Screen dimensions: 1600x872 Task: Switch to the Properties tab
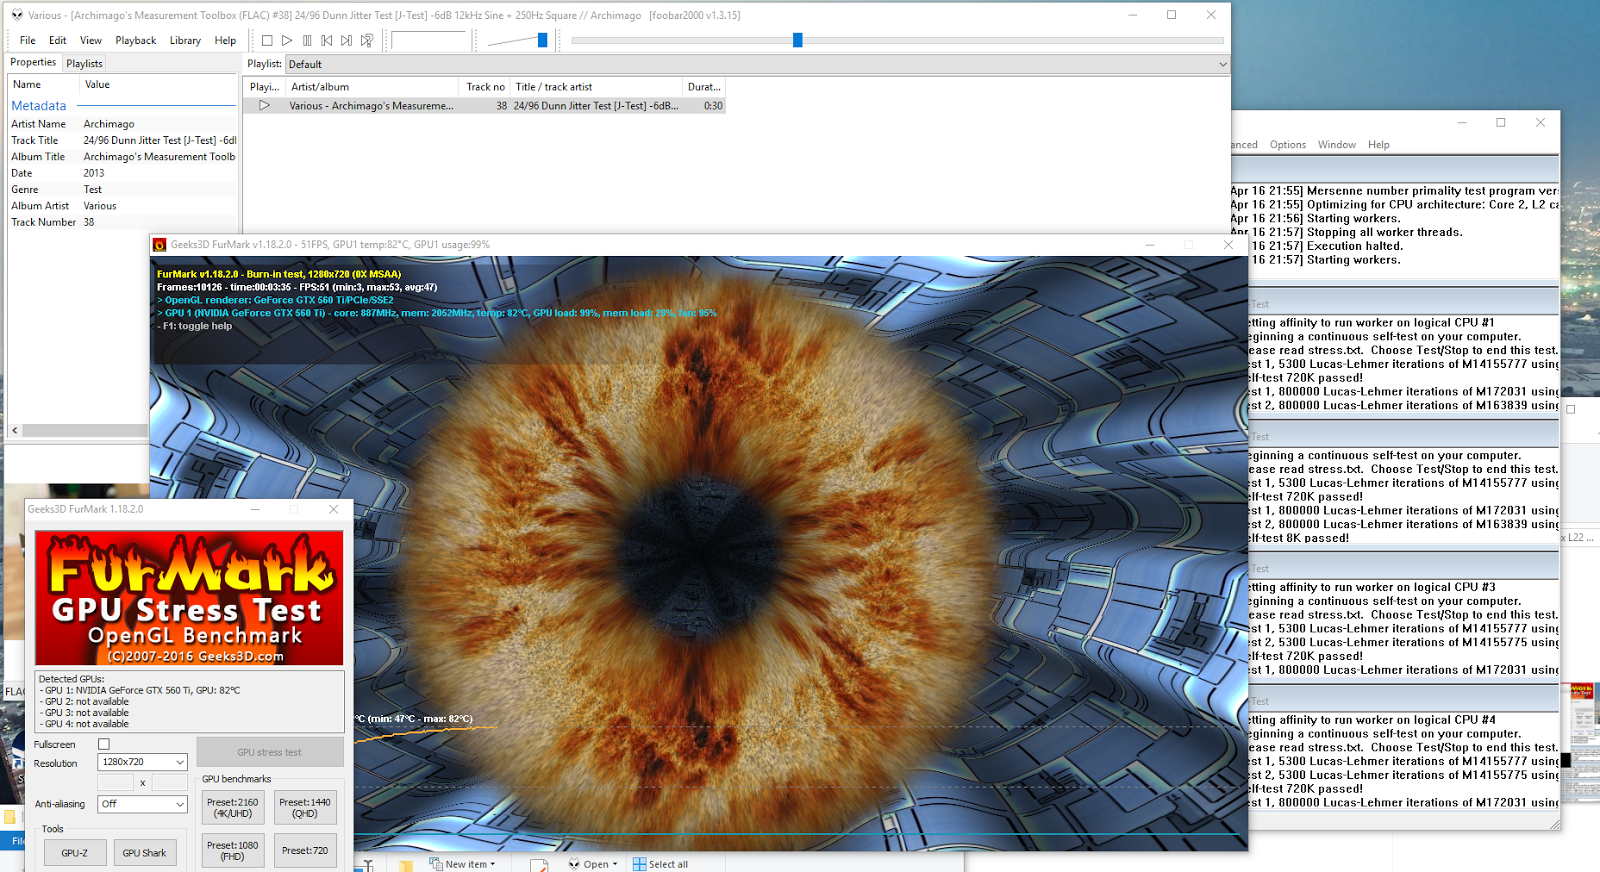point(33,62)
